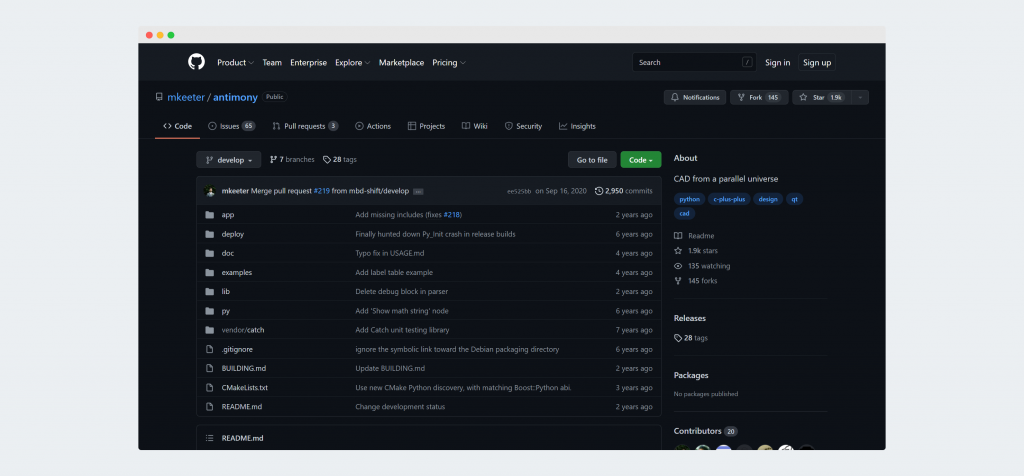Open the Explore dropdown menu
The height and width of the screenshot is (476, 1024).
353,63
